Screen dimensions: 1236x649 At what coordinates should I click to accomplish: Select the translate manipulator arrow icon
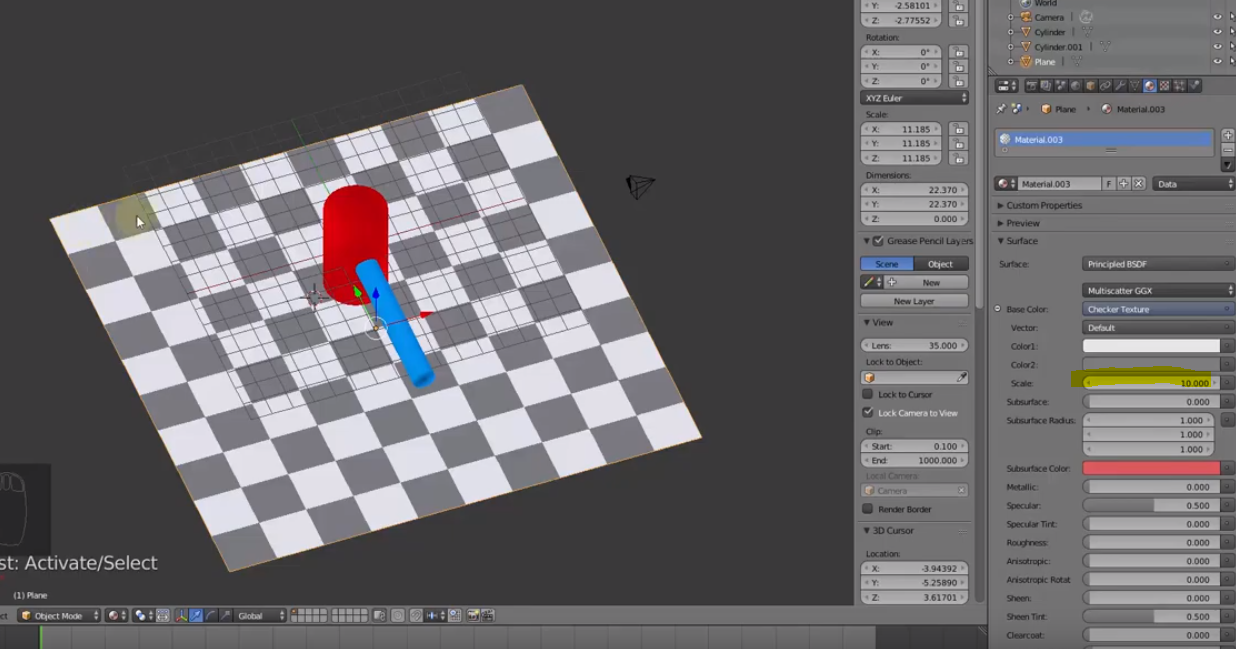pos(196,616)
